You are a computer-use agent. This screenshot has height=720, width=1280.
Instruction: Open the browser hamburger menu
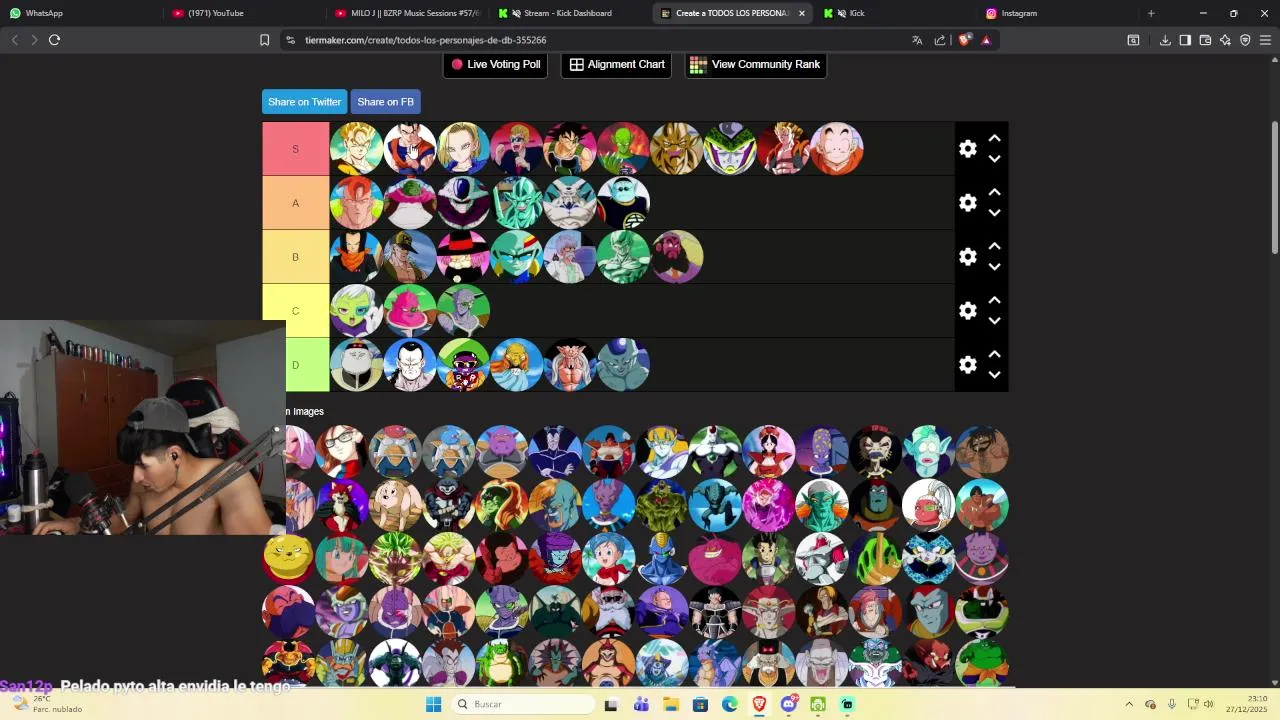click(x=1265, y=40)
